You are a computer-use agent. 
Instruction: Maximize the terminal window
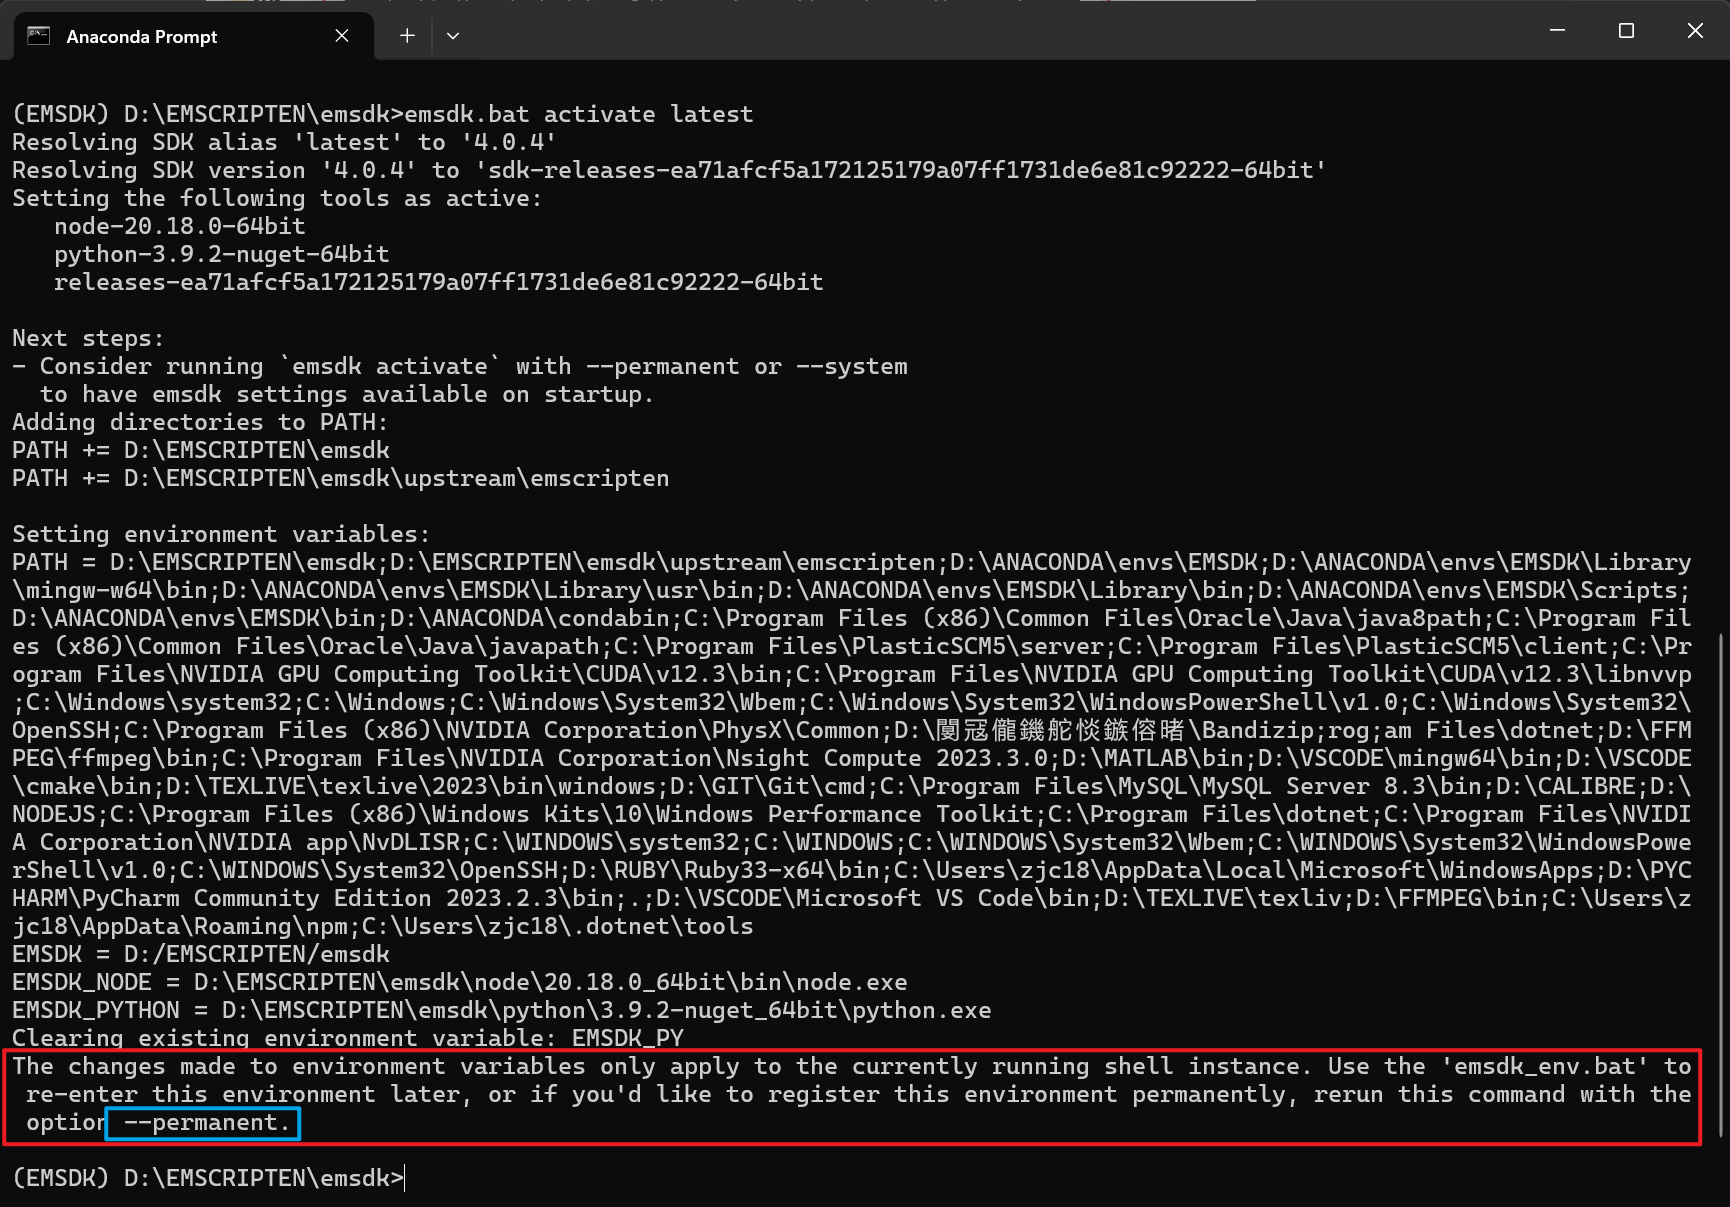1626,31
